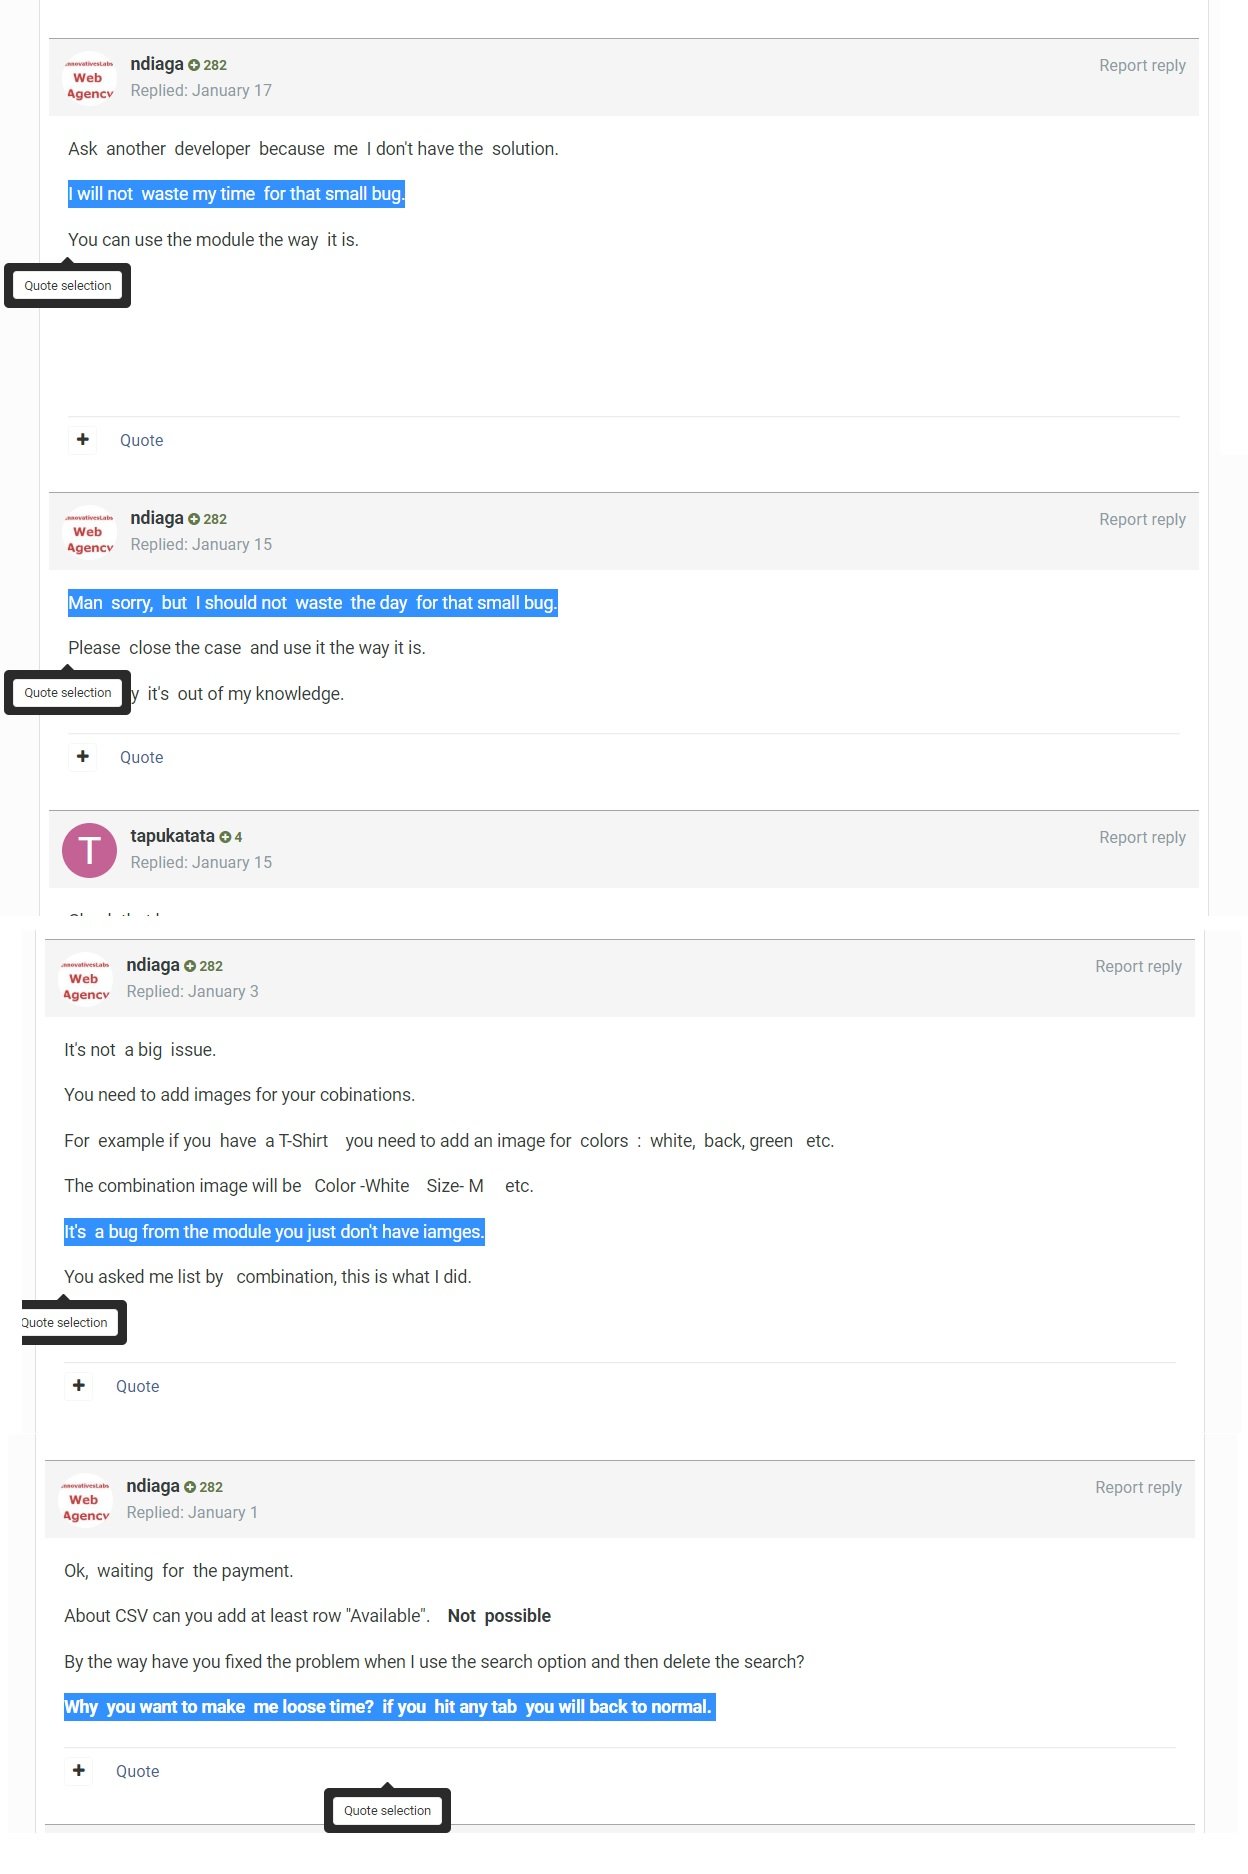The image size is (1248, 1874).
Task: Quote the January 17 reply
Action: pos(141,440)
